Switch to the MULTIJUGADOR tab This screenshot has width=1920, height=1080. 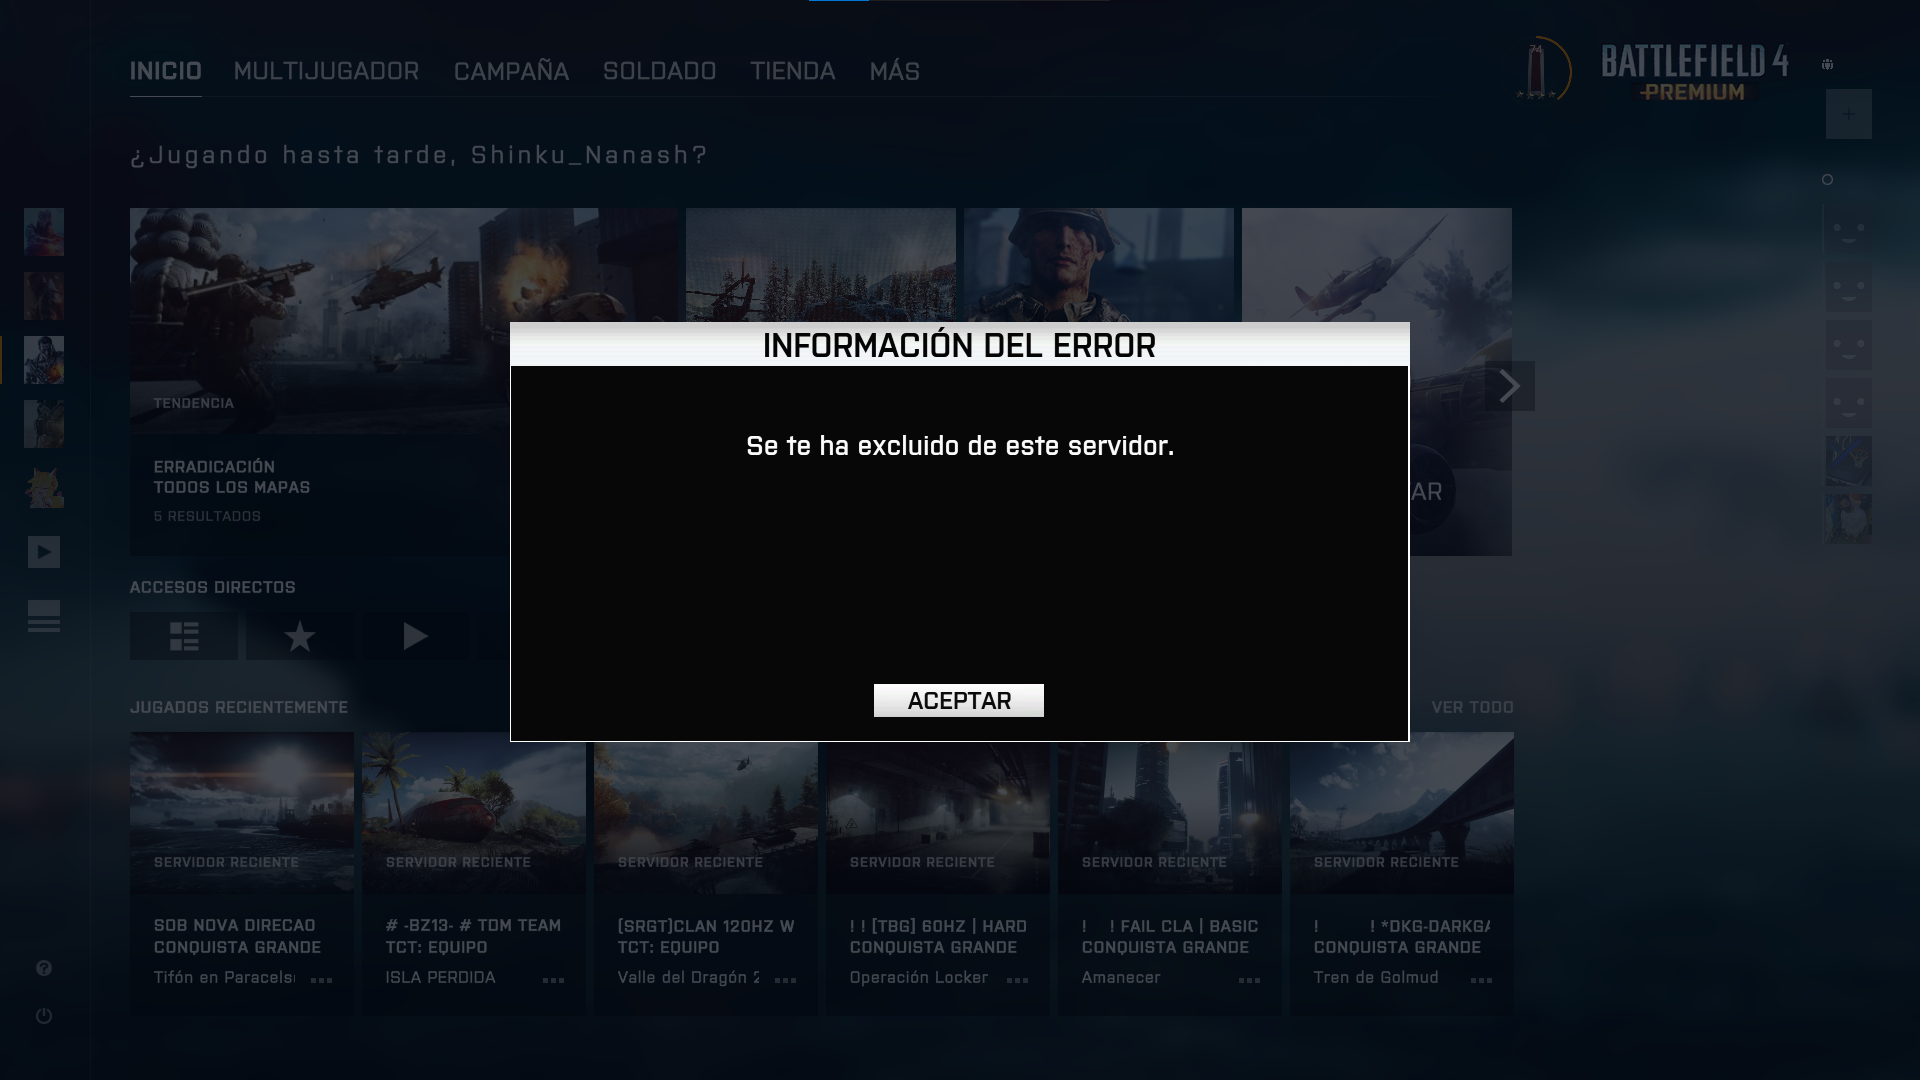326,71
